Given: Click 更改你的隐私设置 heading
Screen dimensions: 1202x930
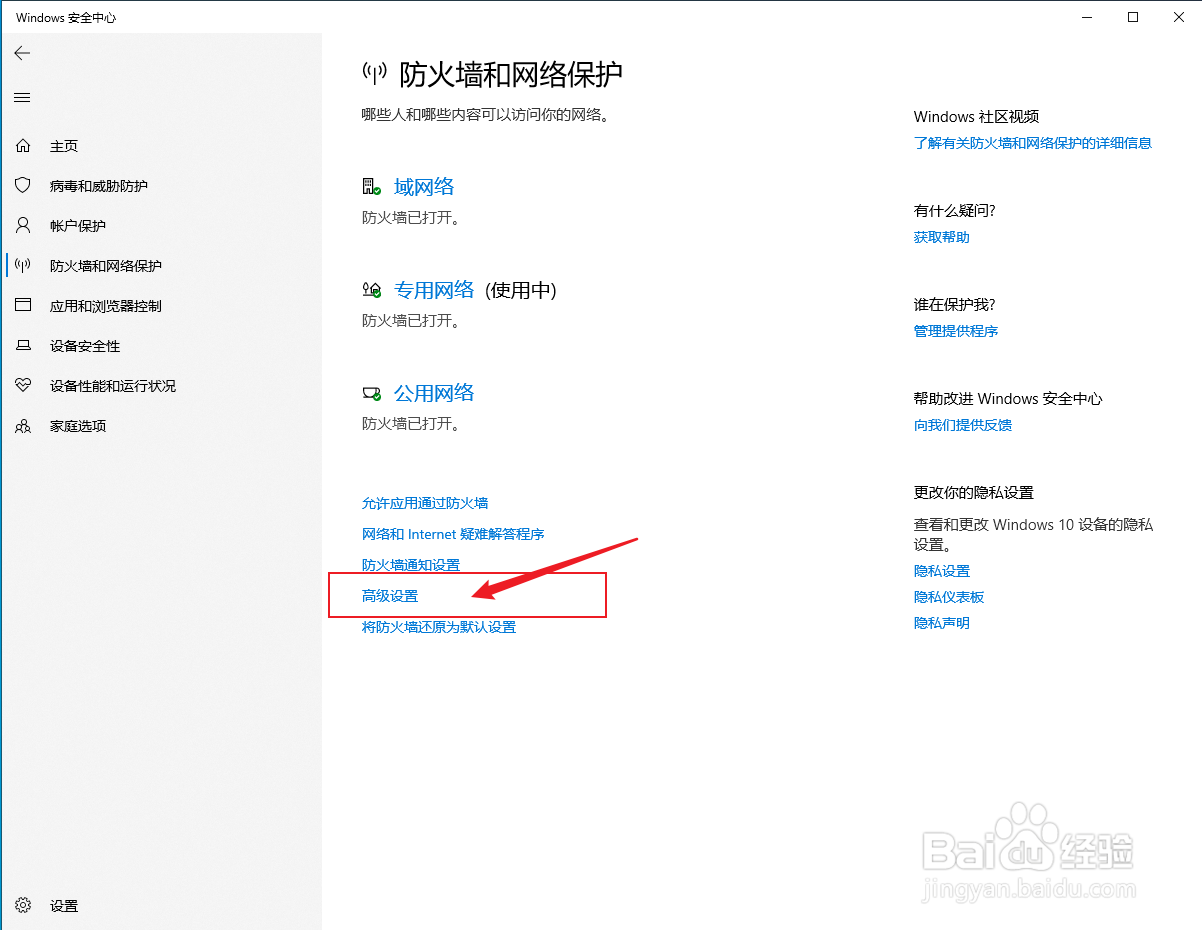Looking at the screenshot, I should click(x=974, y=493).
